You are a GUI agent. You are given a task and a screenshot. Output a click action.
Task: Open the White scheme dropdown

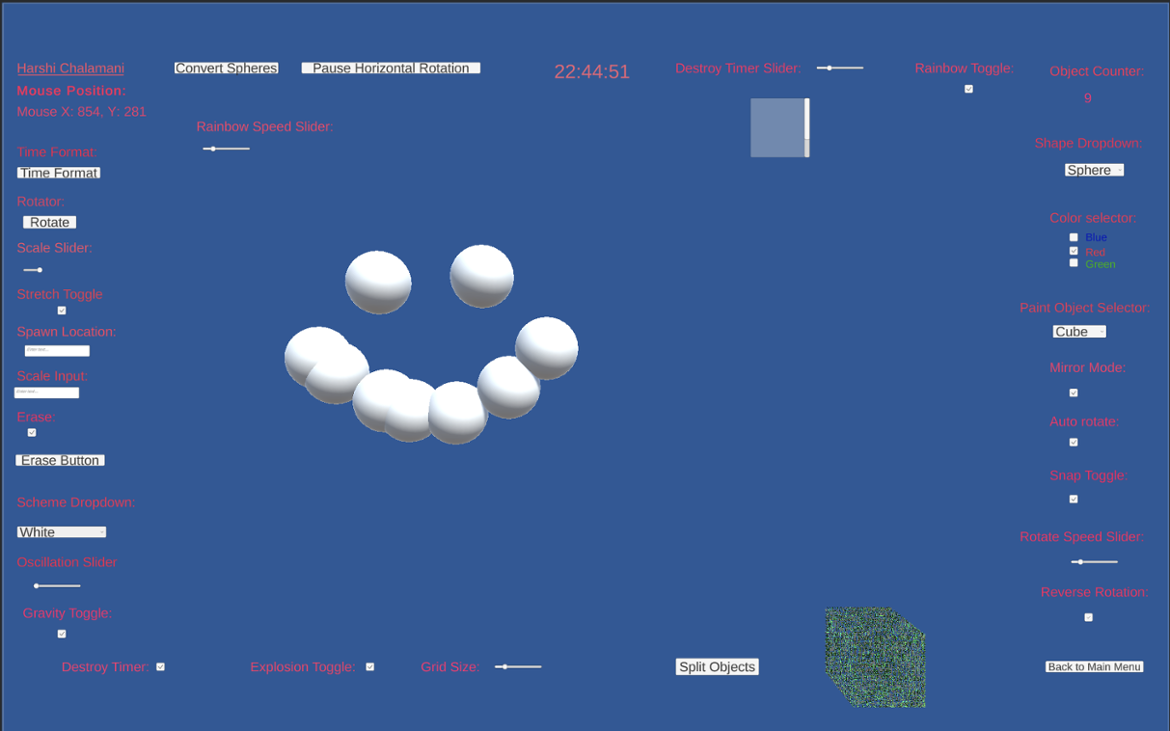click(61, 531)
